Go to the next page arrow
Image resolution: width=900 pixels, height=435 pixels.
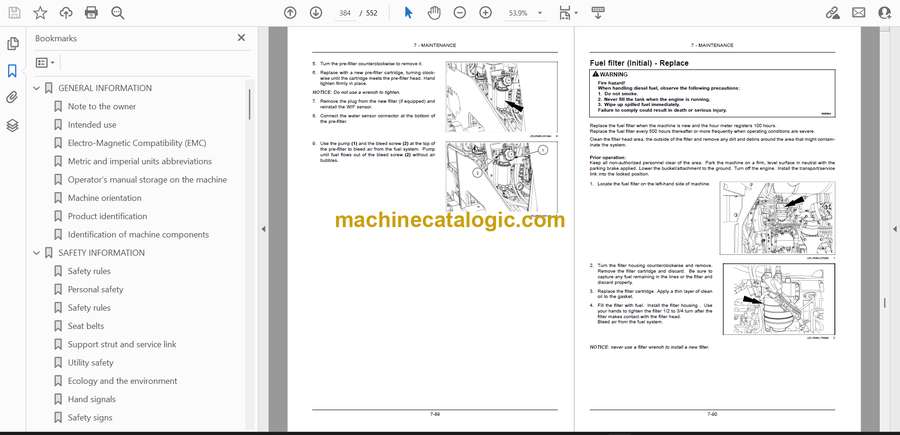click(x=316, y=13)
